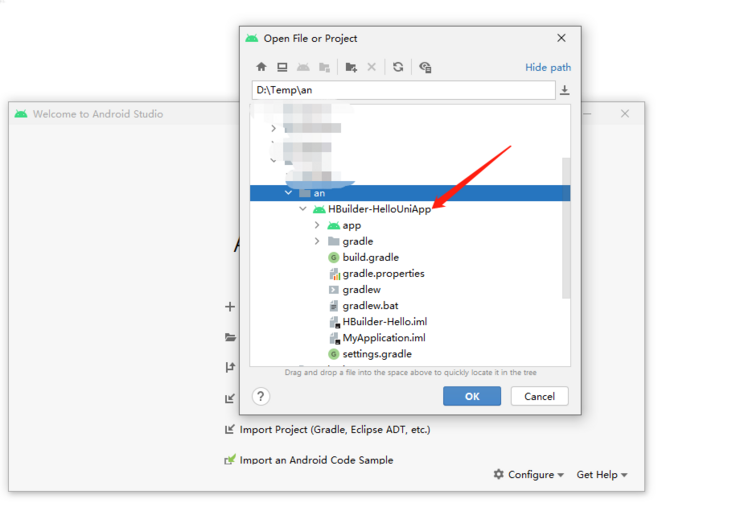Select the gradle.properties file icon
Screen dimensions: 732x532
point(334,274)
